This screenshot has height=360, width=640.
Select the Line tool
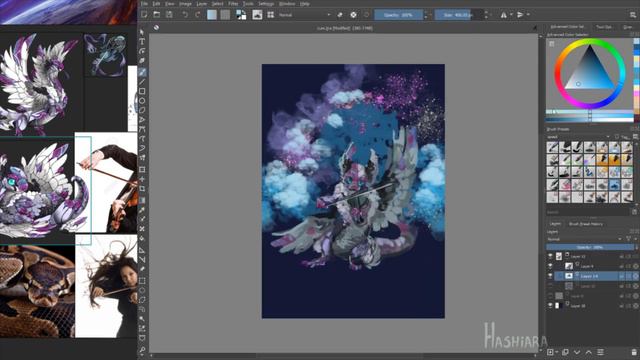pos(142,82)
